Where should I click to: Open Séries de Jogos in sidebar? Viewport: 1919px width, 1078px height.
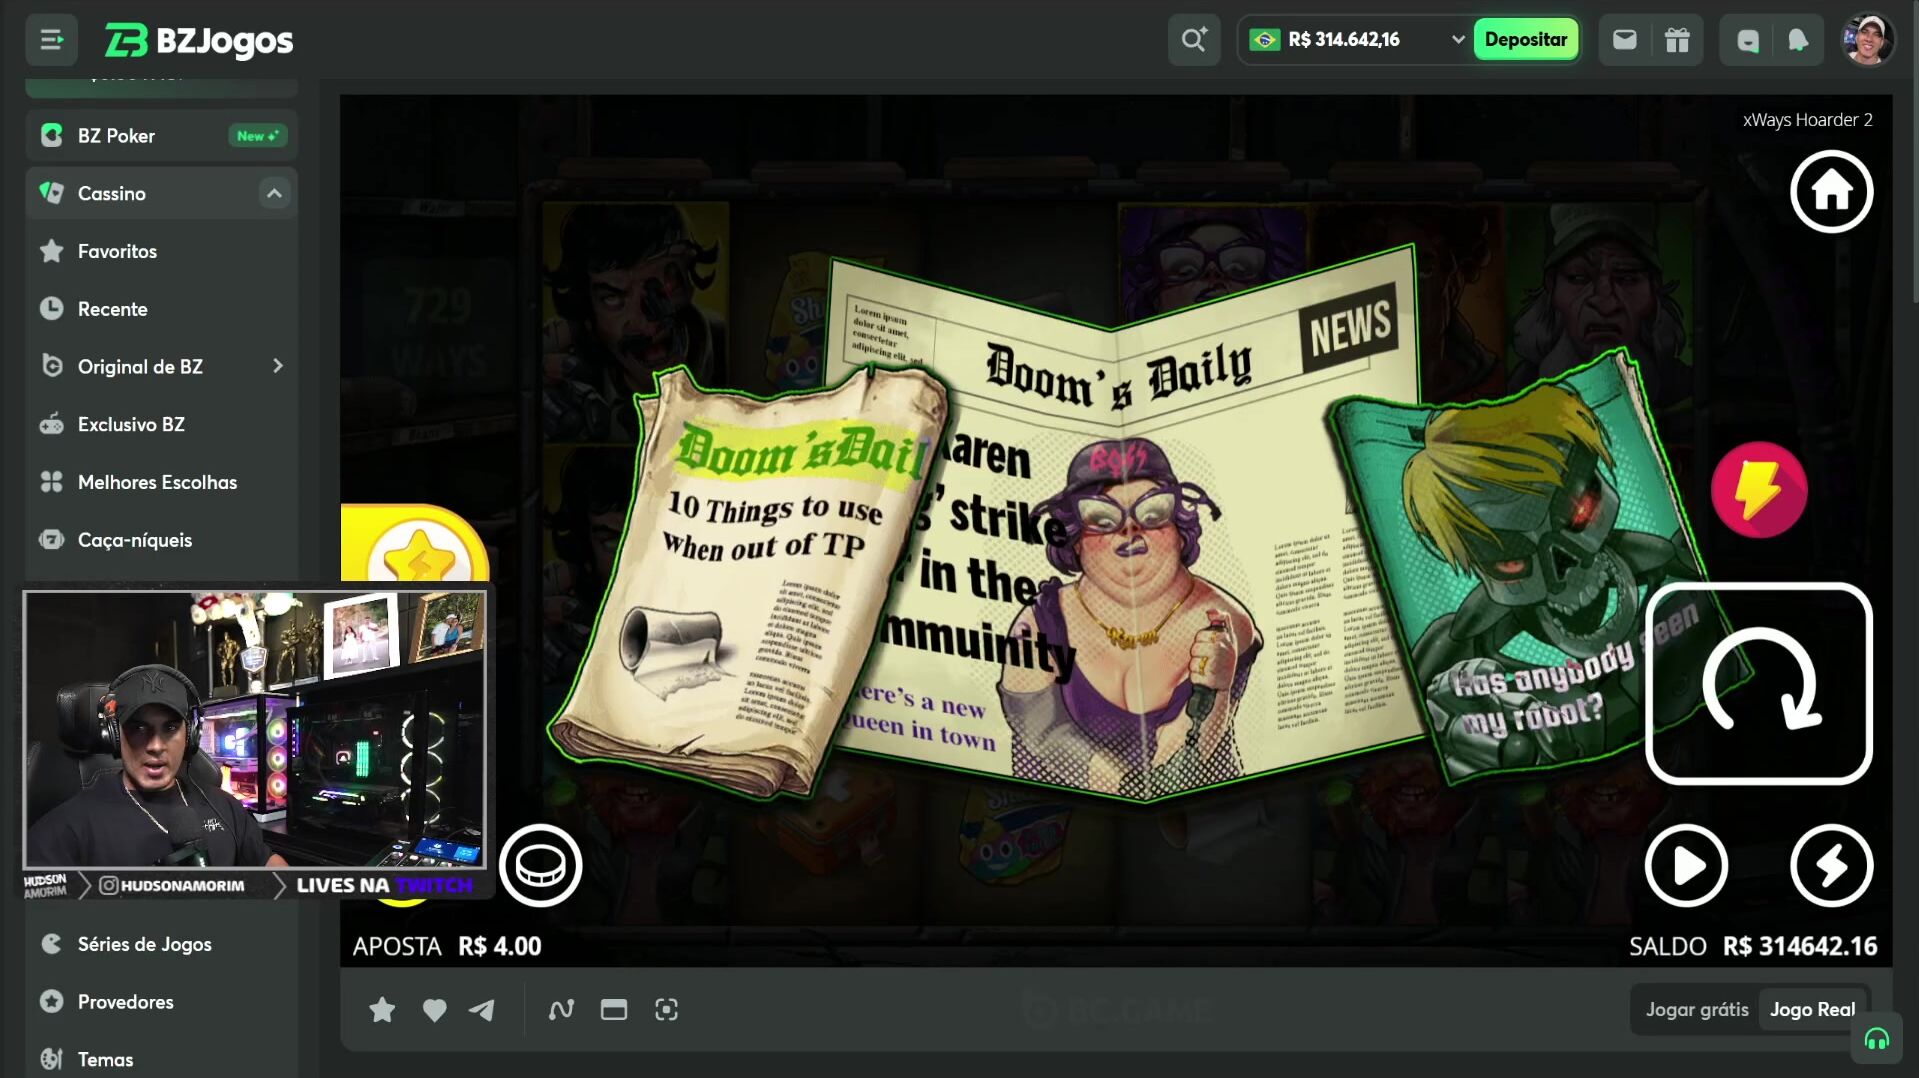click(x=161, y=944)
